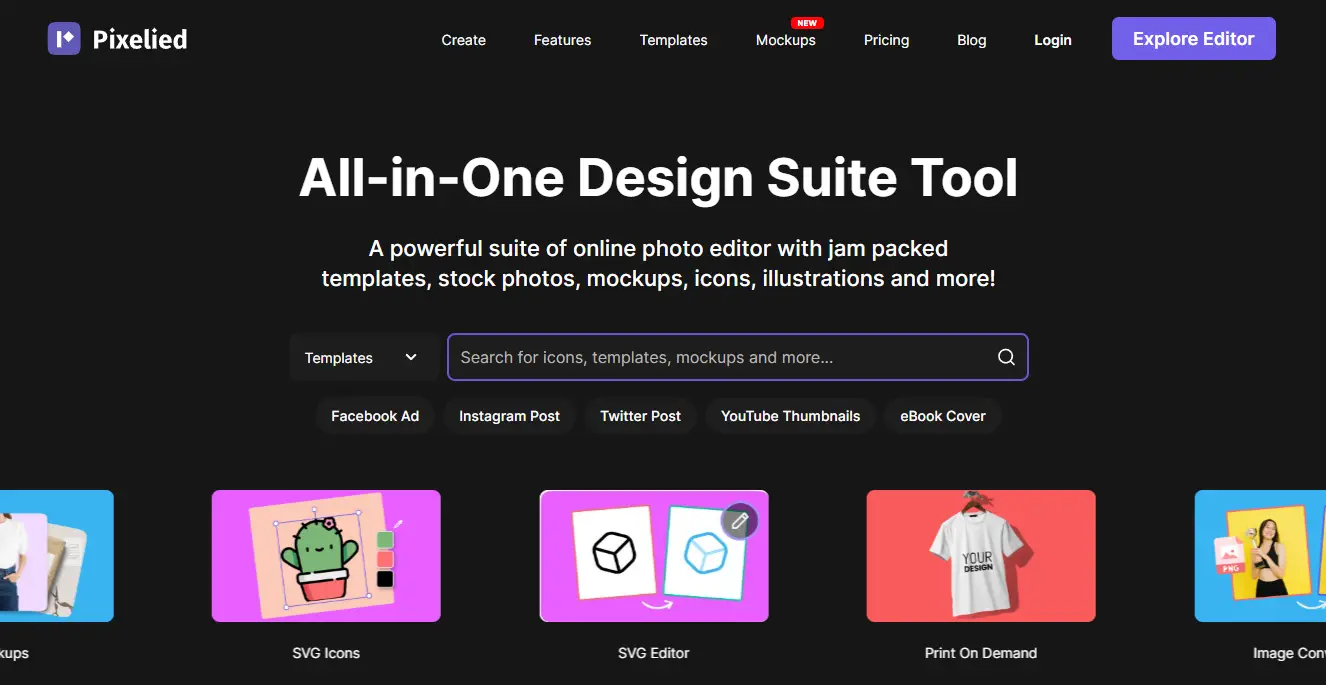The width and height of the screenshot is (1326, 685).
Task: Open the Create navigation menu
Action: point(464,40)
